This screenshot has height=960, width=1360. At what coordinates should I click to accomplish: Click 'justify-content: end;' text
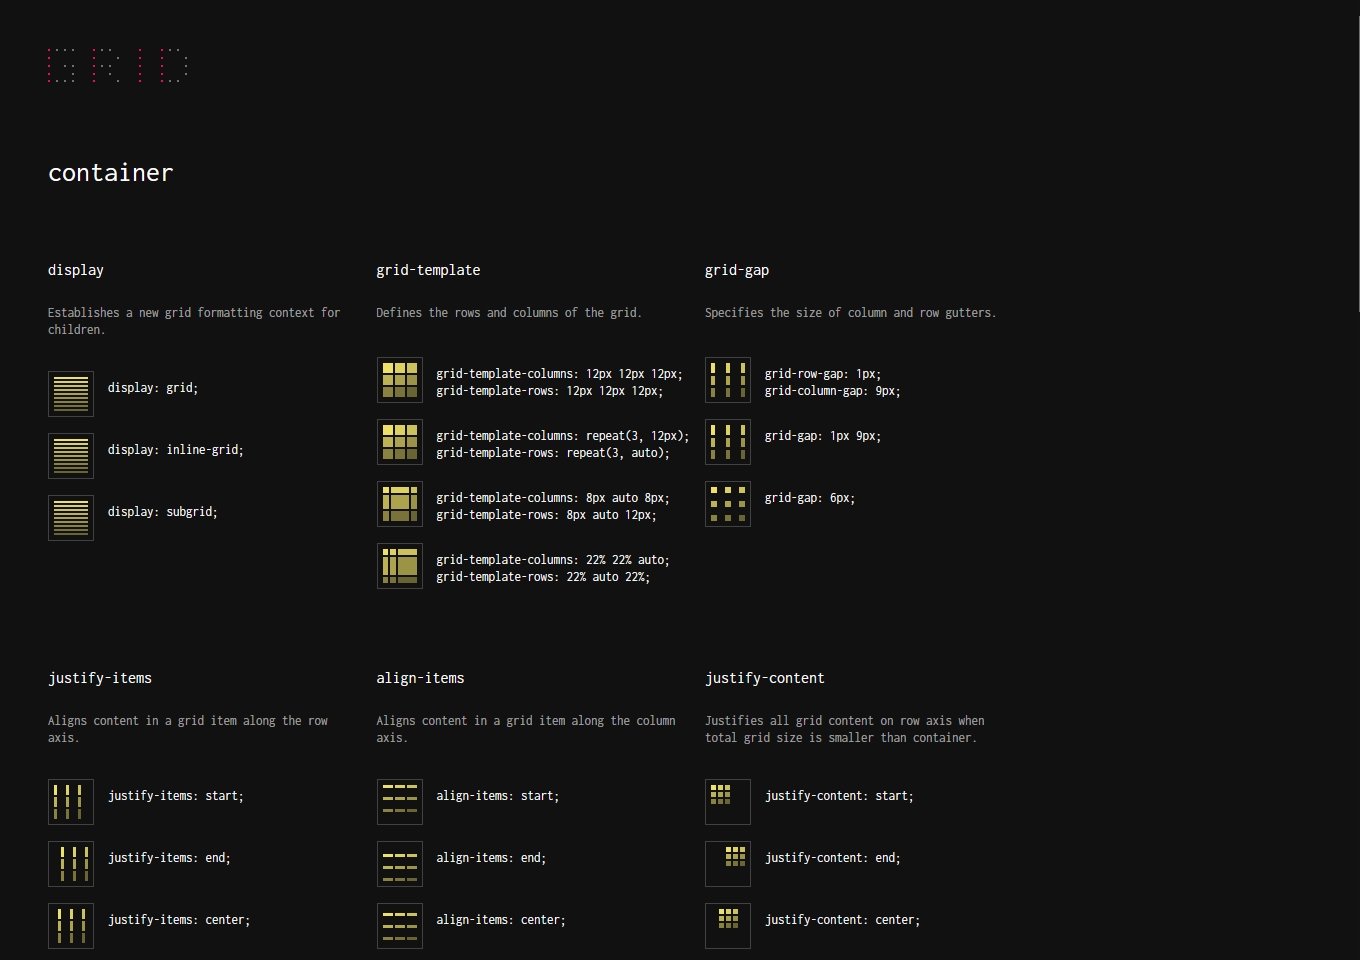833,858
